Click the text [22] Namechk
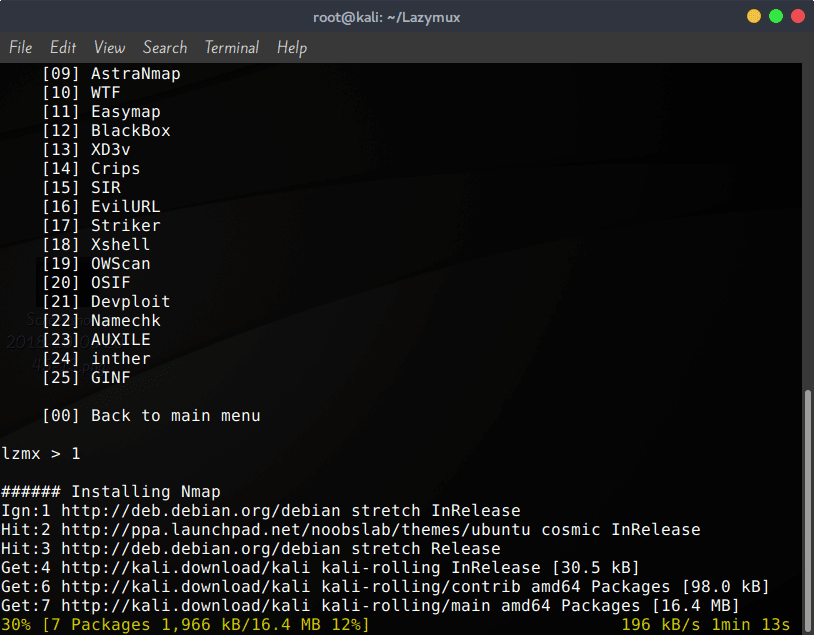 tap(102, 321)
